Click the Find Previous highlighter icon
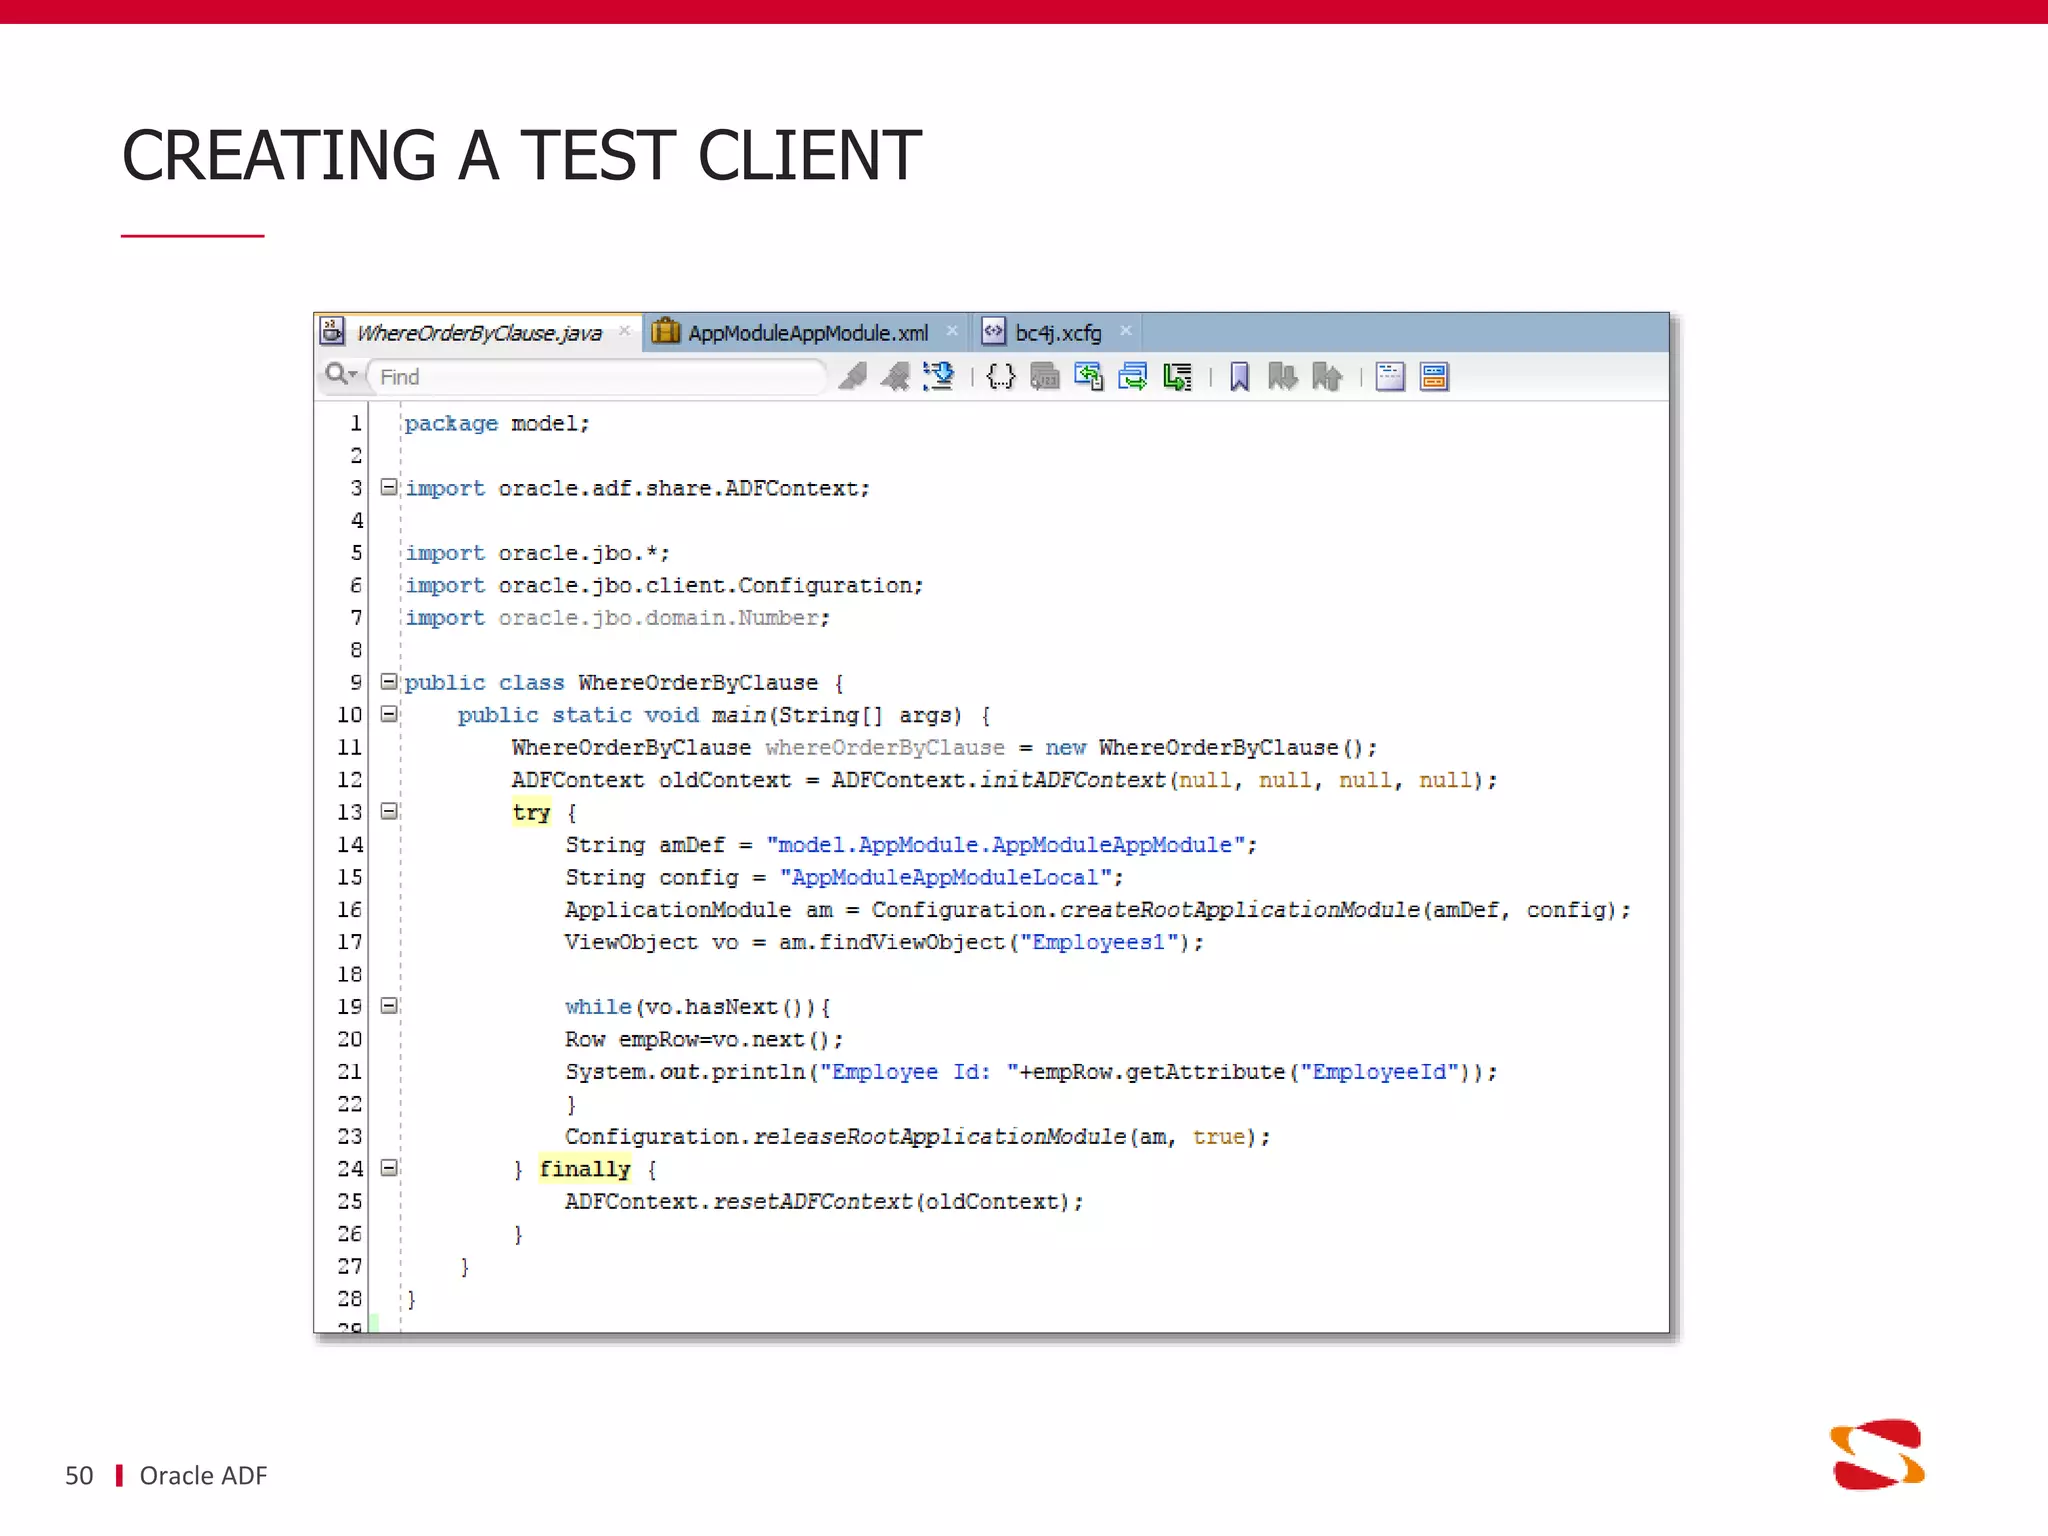This screenshot has width=2048, height=1536. click(895, 377)
